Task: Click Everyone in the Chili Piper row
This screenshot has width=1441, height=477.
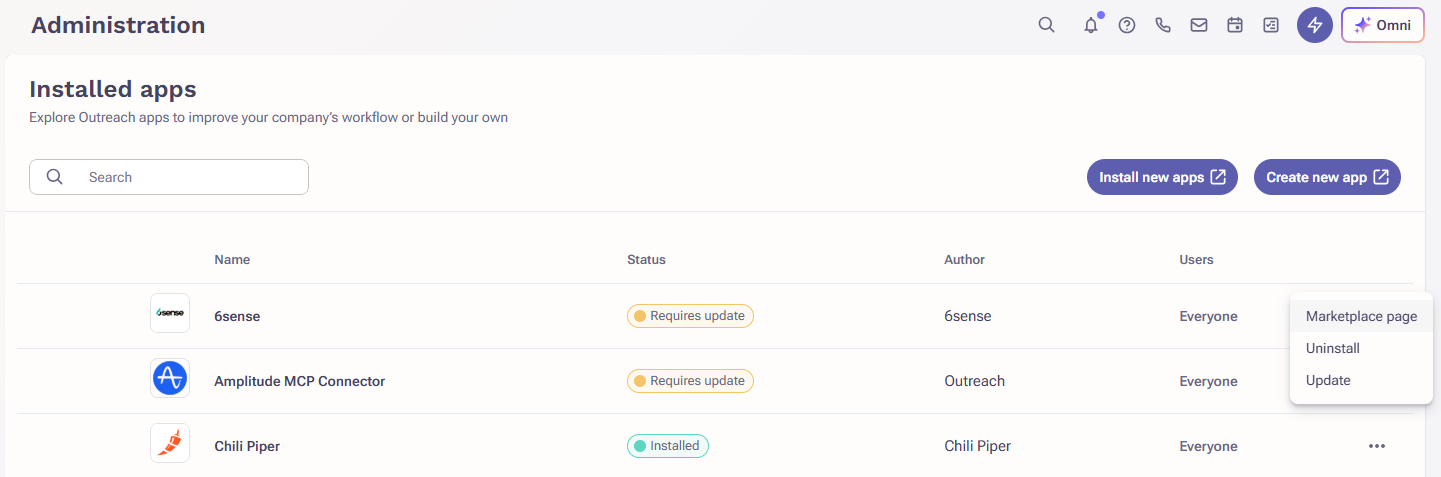Action: click(x=1208, y=446)
